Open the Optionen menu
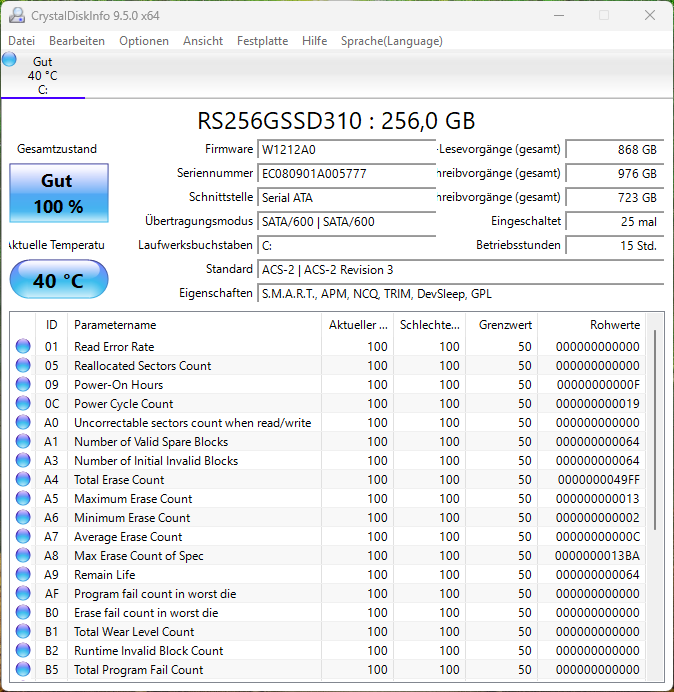Image resolution: width=674 pixels, height=692 pixels. (144, 41)
